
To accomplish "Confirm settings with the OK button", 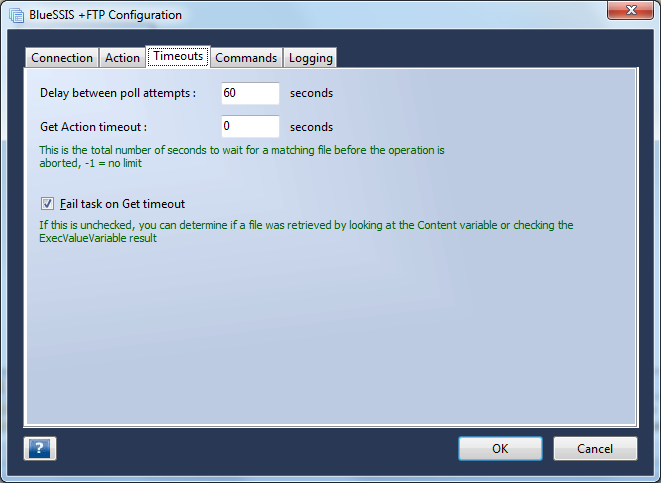I will coord(500,448).
